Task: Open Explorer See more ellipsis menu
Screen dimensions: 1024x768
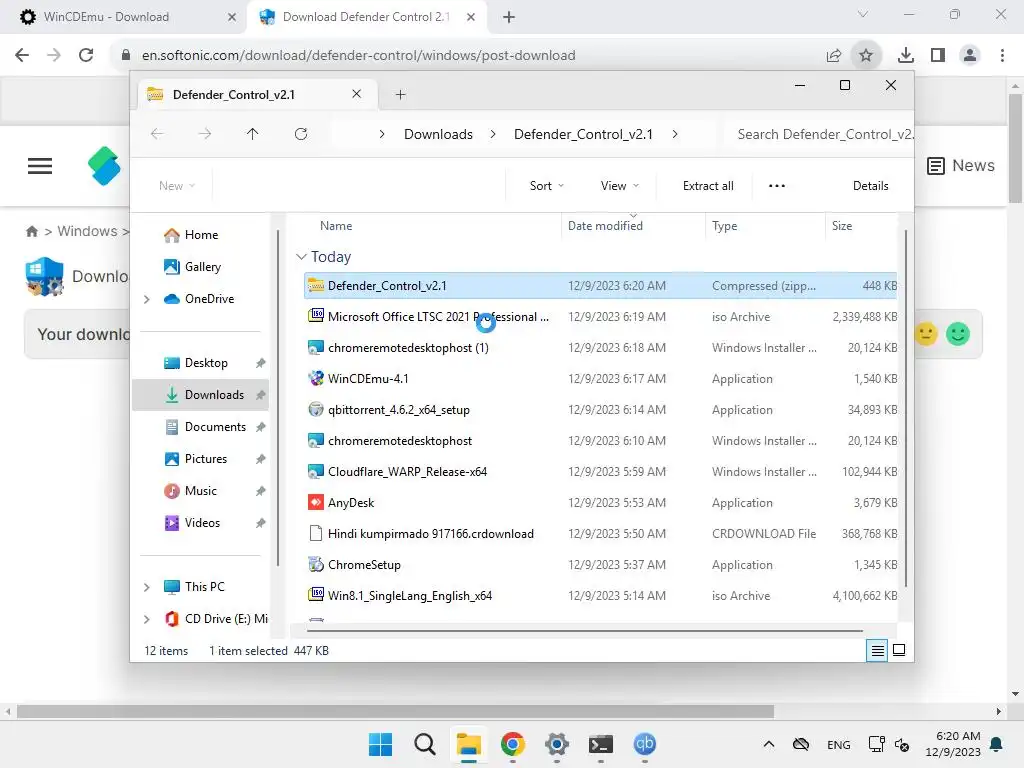Action: click(776, 186)
